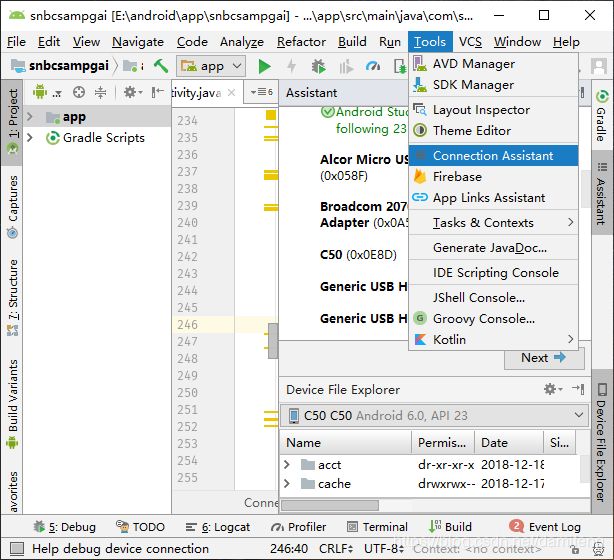The image size is (614, 560).
Task: Open Android view selector dropdown
Action: pos(47,92)
